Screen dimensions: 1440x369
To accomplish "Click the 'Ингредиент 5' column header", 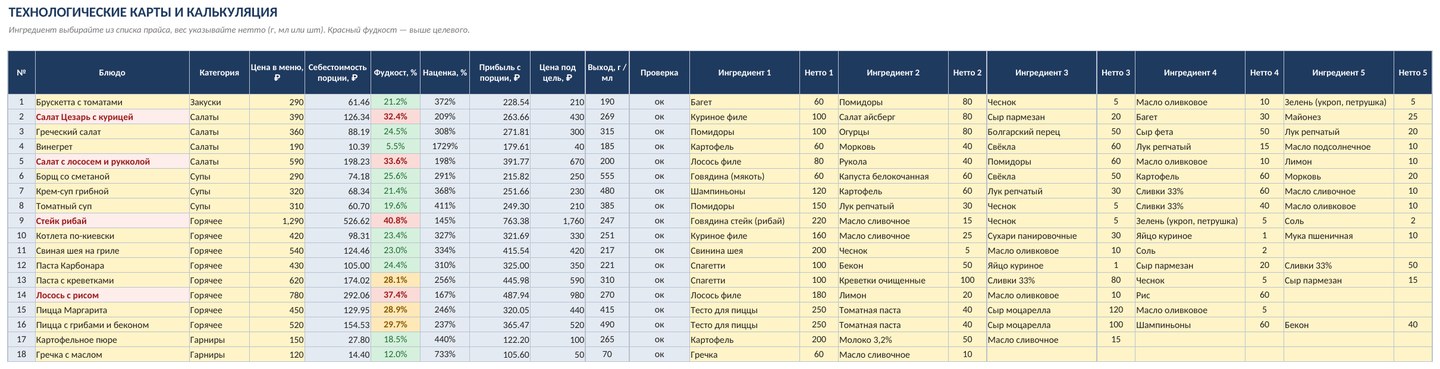I will [x=1339, y=73].
